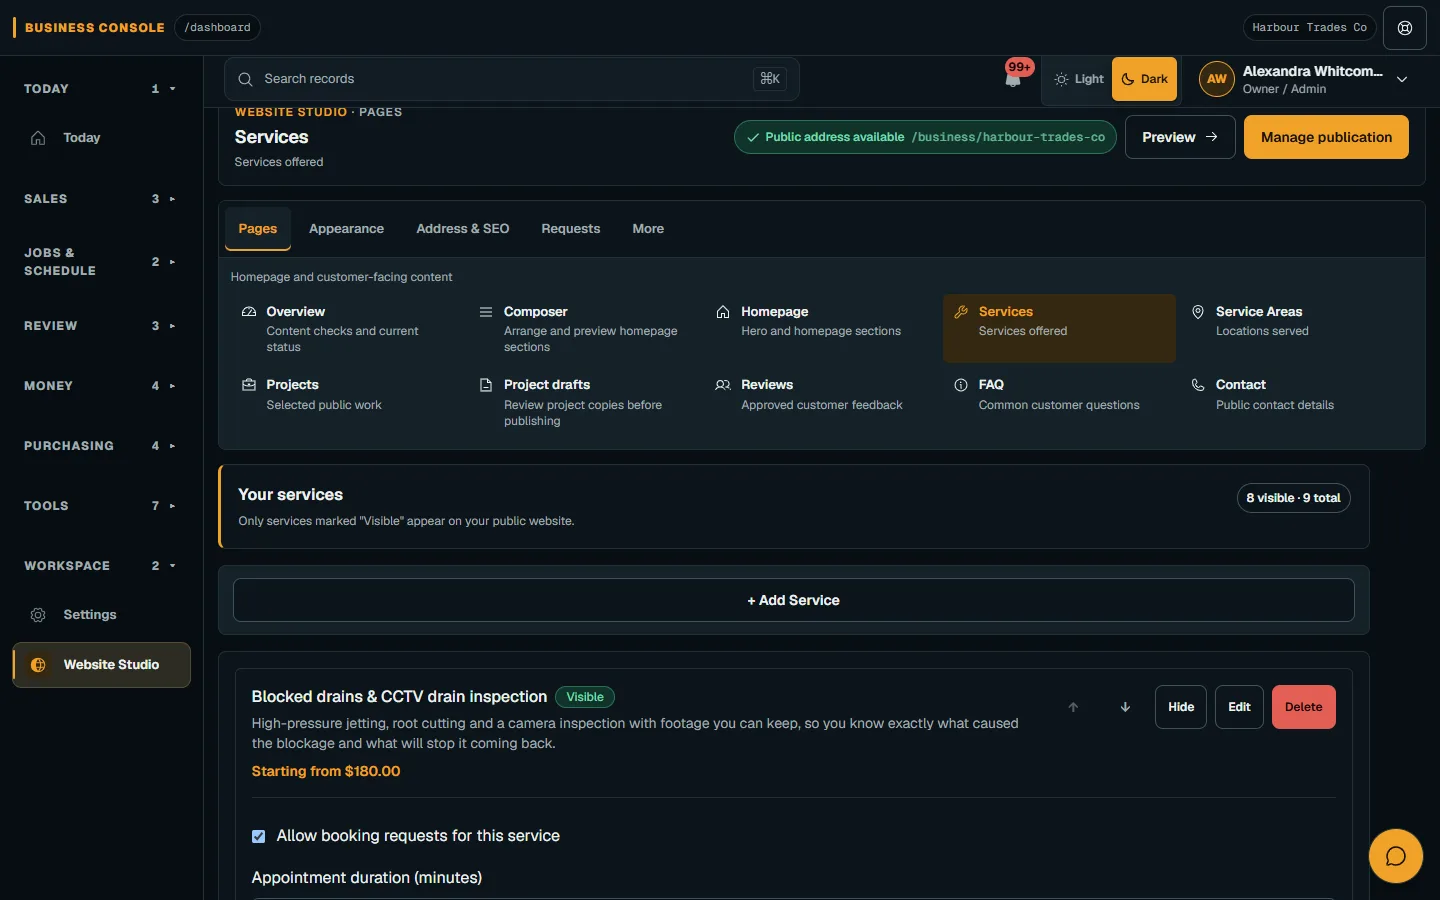Open the More tab
Viewport: 1440px width, 900px height.
click(x=648, y=229)
